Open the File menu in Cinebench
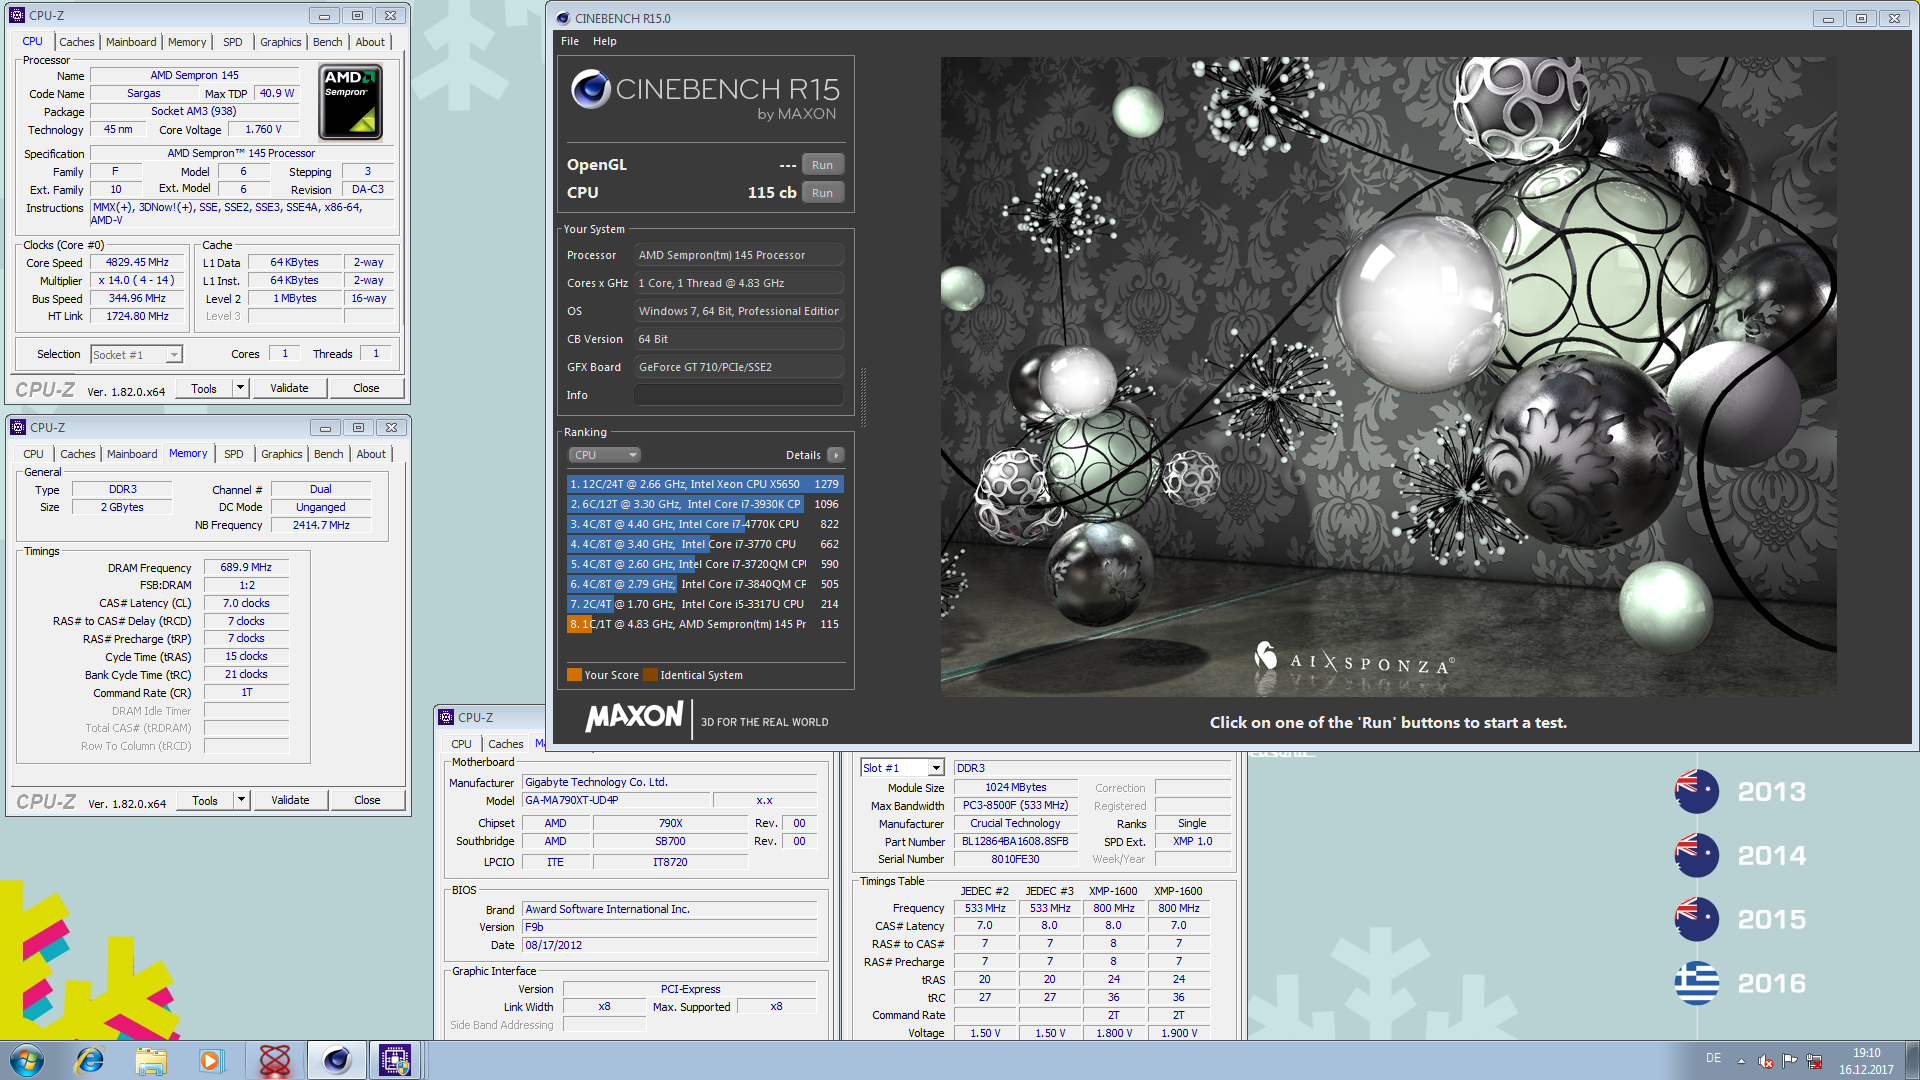This screenshot has width=1920, height=1080. pyautogui.click(x=570, y=41)
